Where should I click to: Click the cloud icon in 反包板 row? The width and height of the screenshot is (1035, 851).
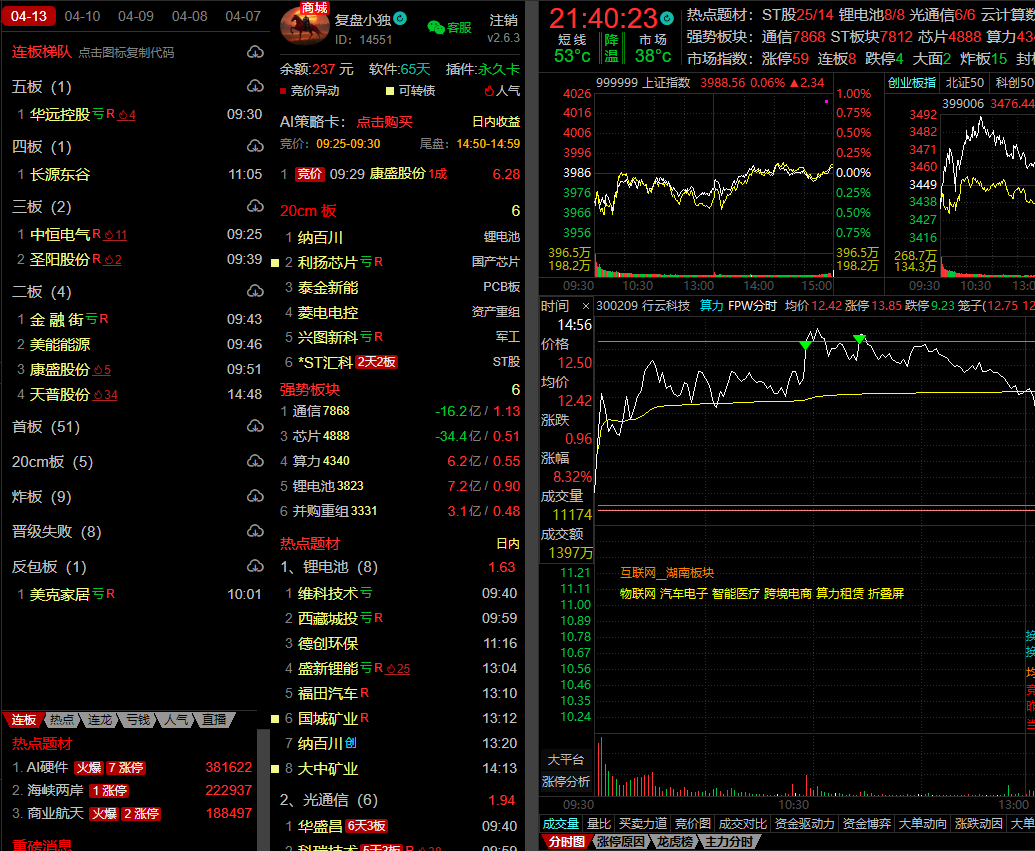point(254,567)
